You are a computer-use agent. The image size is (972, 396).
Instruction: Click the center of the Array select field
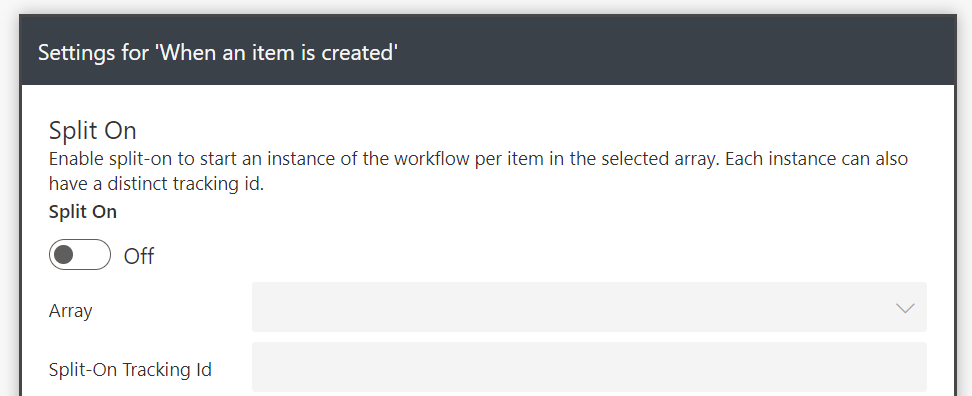(x=589, y=307)
